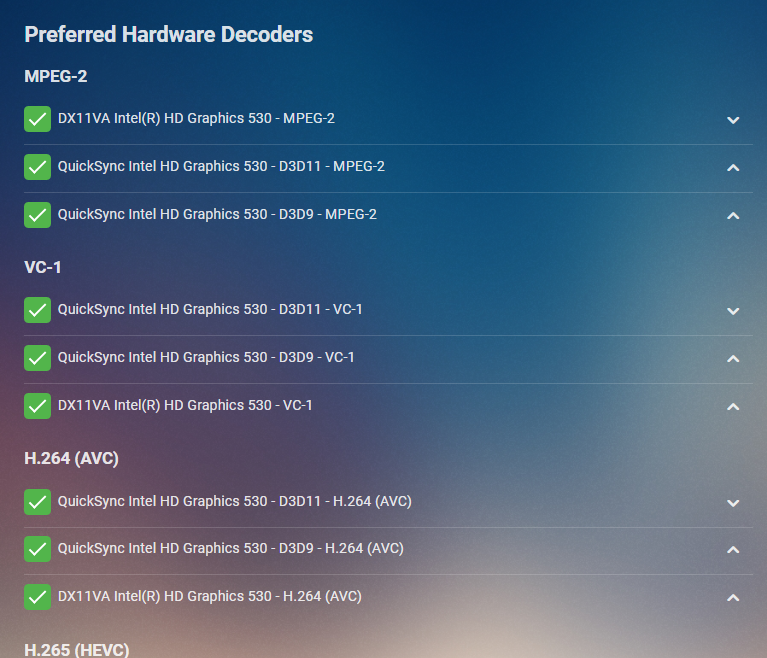Click 'QuickSync ... D3D9 - H.264 (AVC)' label text

coord(231,548)
